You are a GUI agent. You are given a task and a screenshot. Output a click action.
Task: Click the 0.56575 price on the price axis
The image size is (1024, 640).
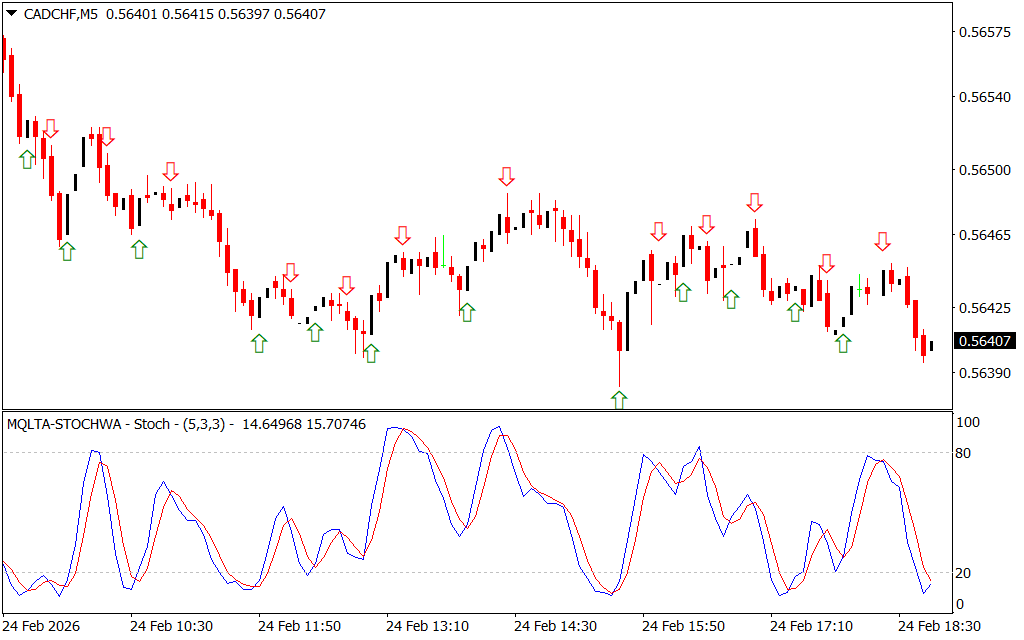click(x=984, y=33)
